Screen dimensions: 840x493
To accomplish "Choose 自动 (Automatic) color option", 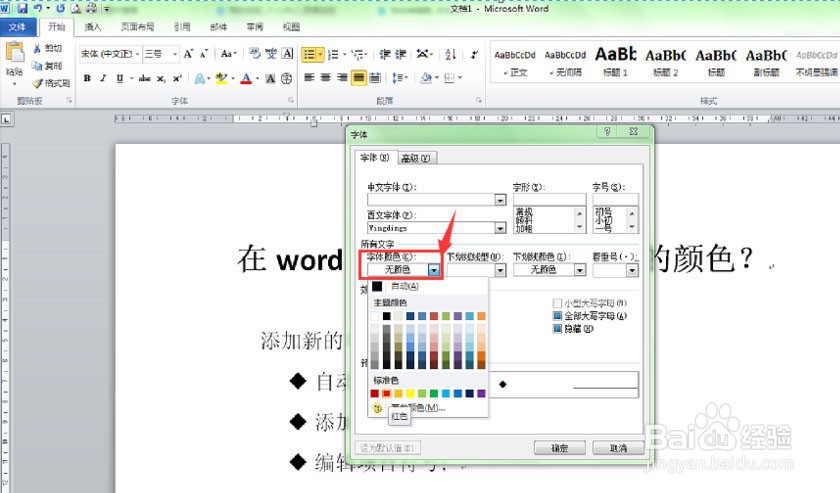I will click(428, 286).
